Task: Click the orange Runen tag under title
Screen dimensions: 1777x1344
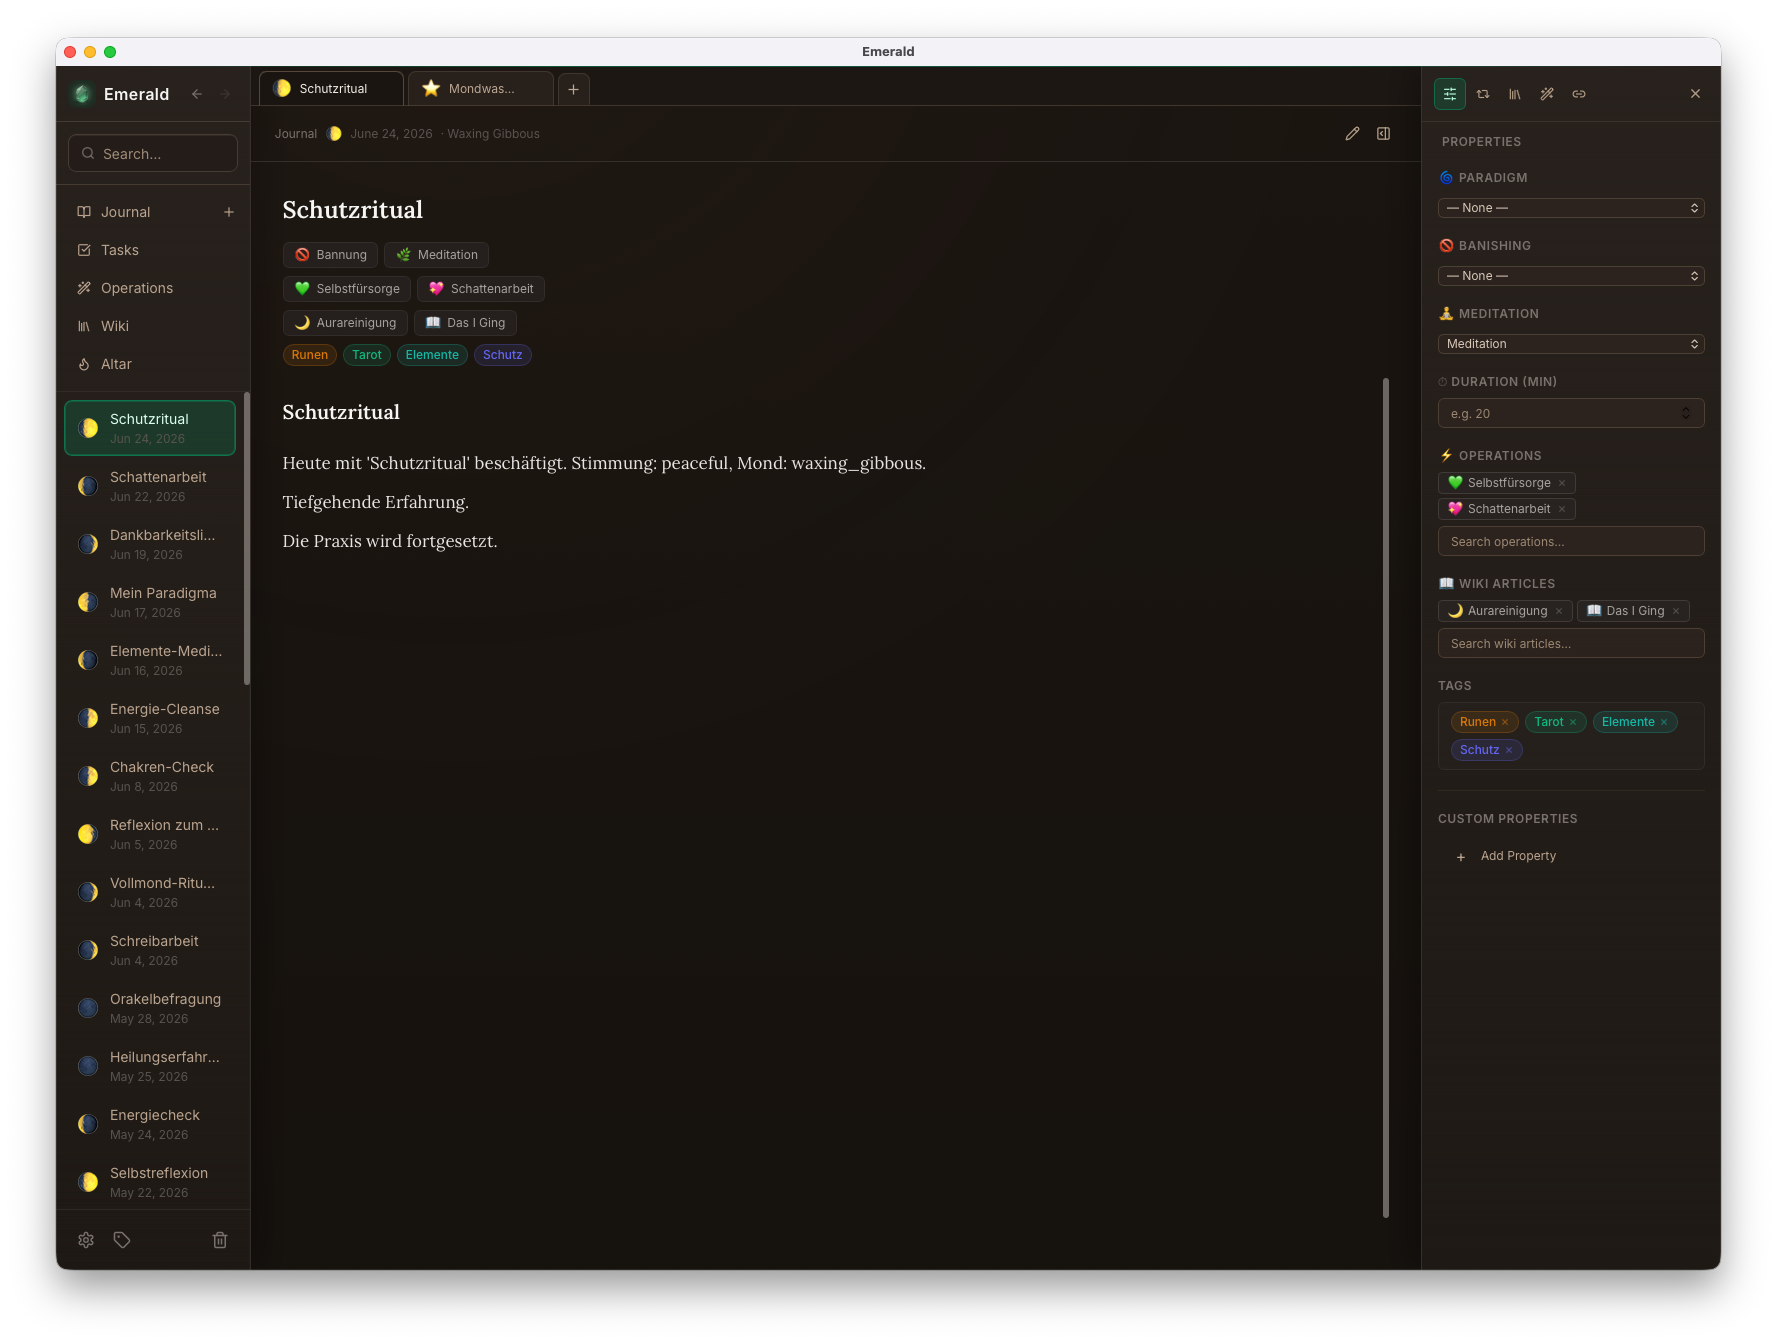Action: (x=310, y=355)
